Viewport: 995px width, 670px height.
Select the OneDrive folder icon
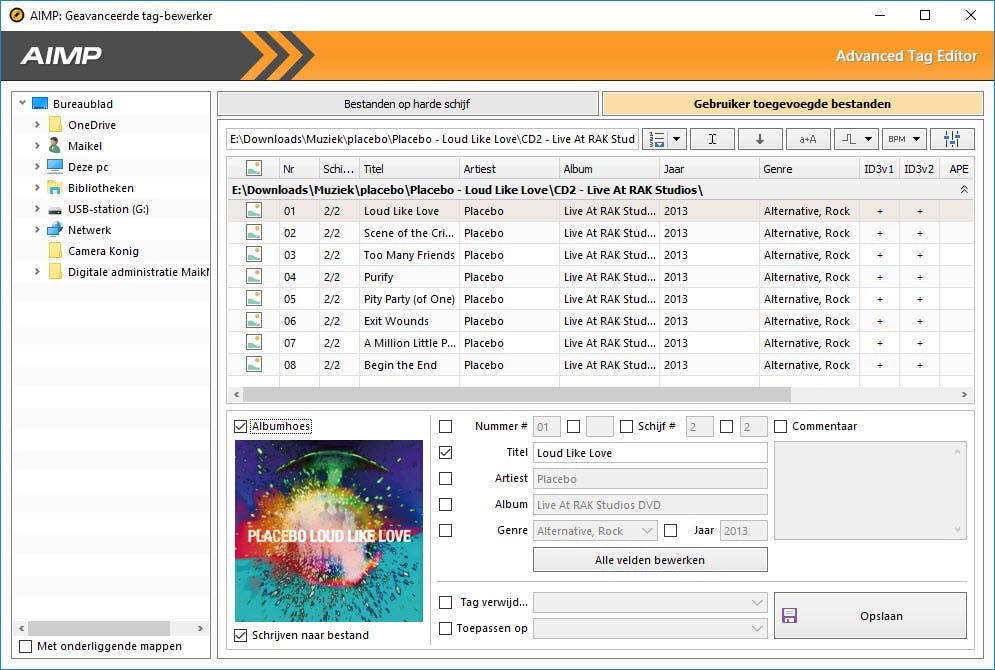click(56, 124)
